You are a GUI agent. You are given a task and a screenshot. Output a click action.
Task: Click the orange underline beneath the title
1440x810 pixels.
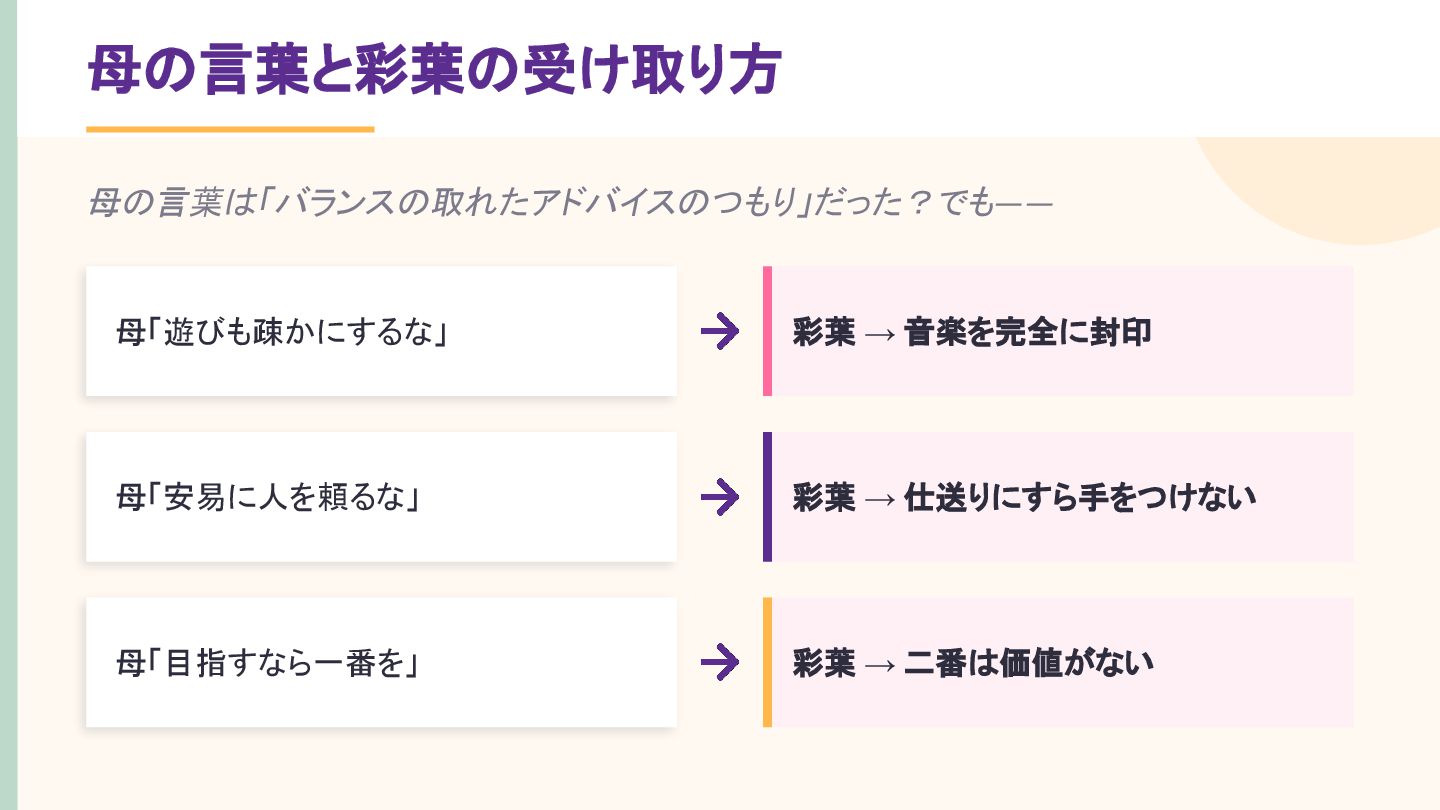[x=230, y=129]
